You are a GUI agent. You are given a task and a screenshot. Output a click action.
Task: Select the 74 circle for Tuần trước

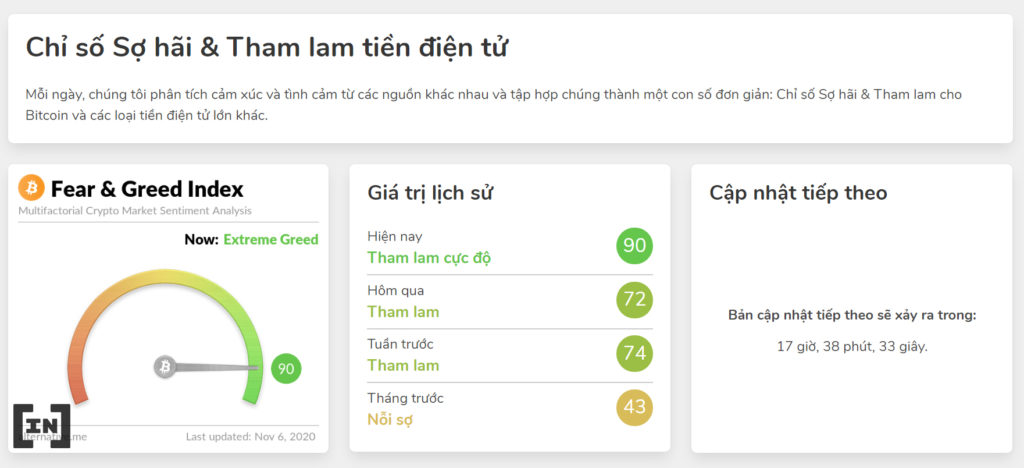634,353
